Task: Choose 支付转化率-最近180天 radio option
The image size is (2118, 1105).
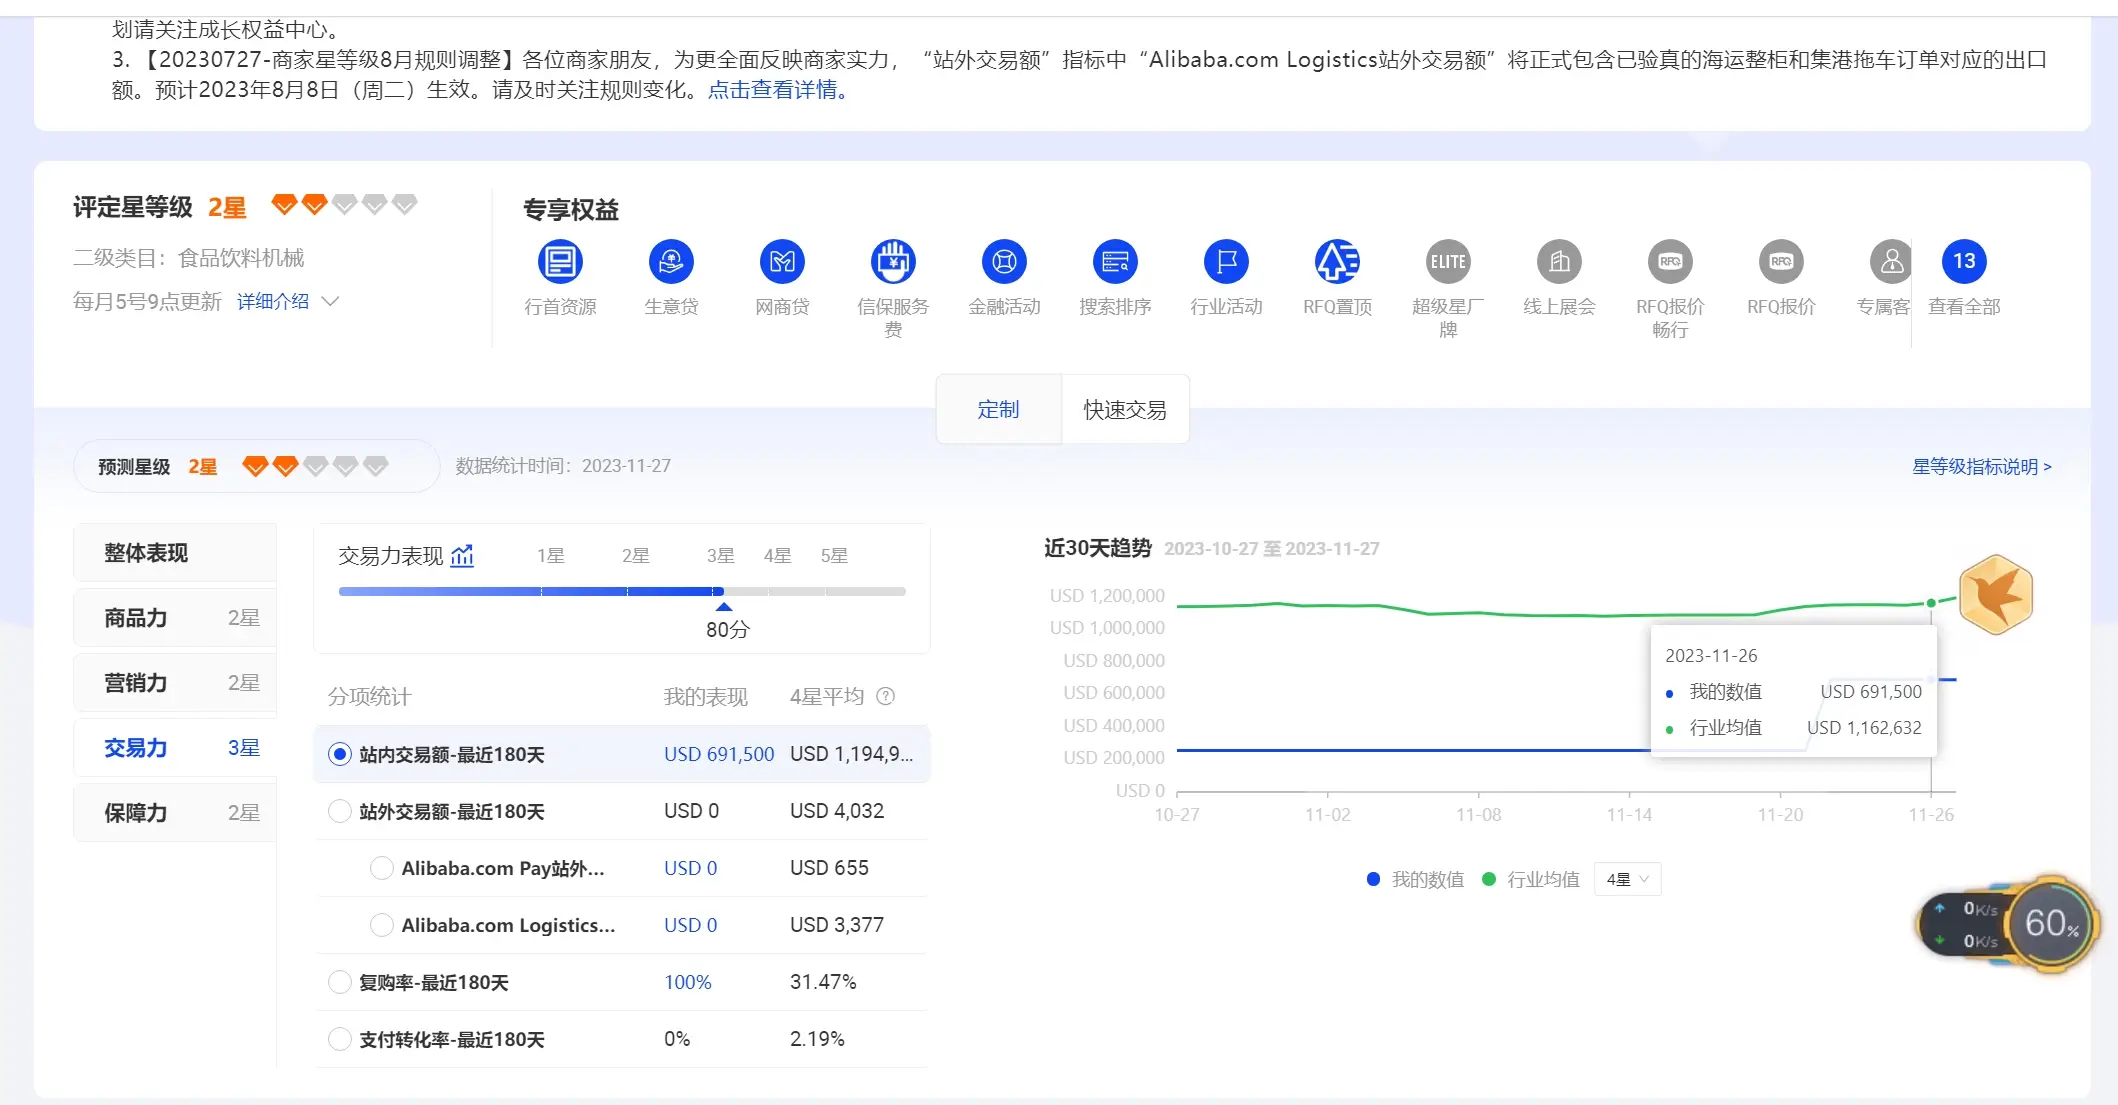Action: click(340, 1039)
